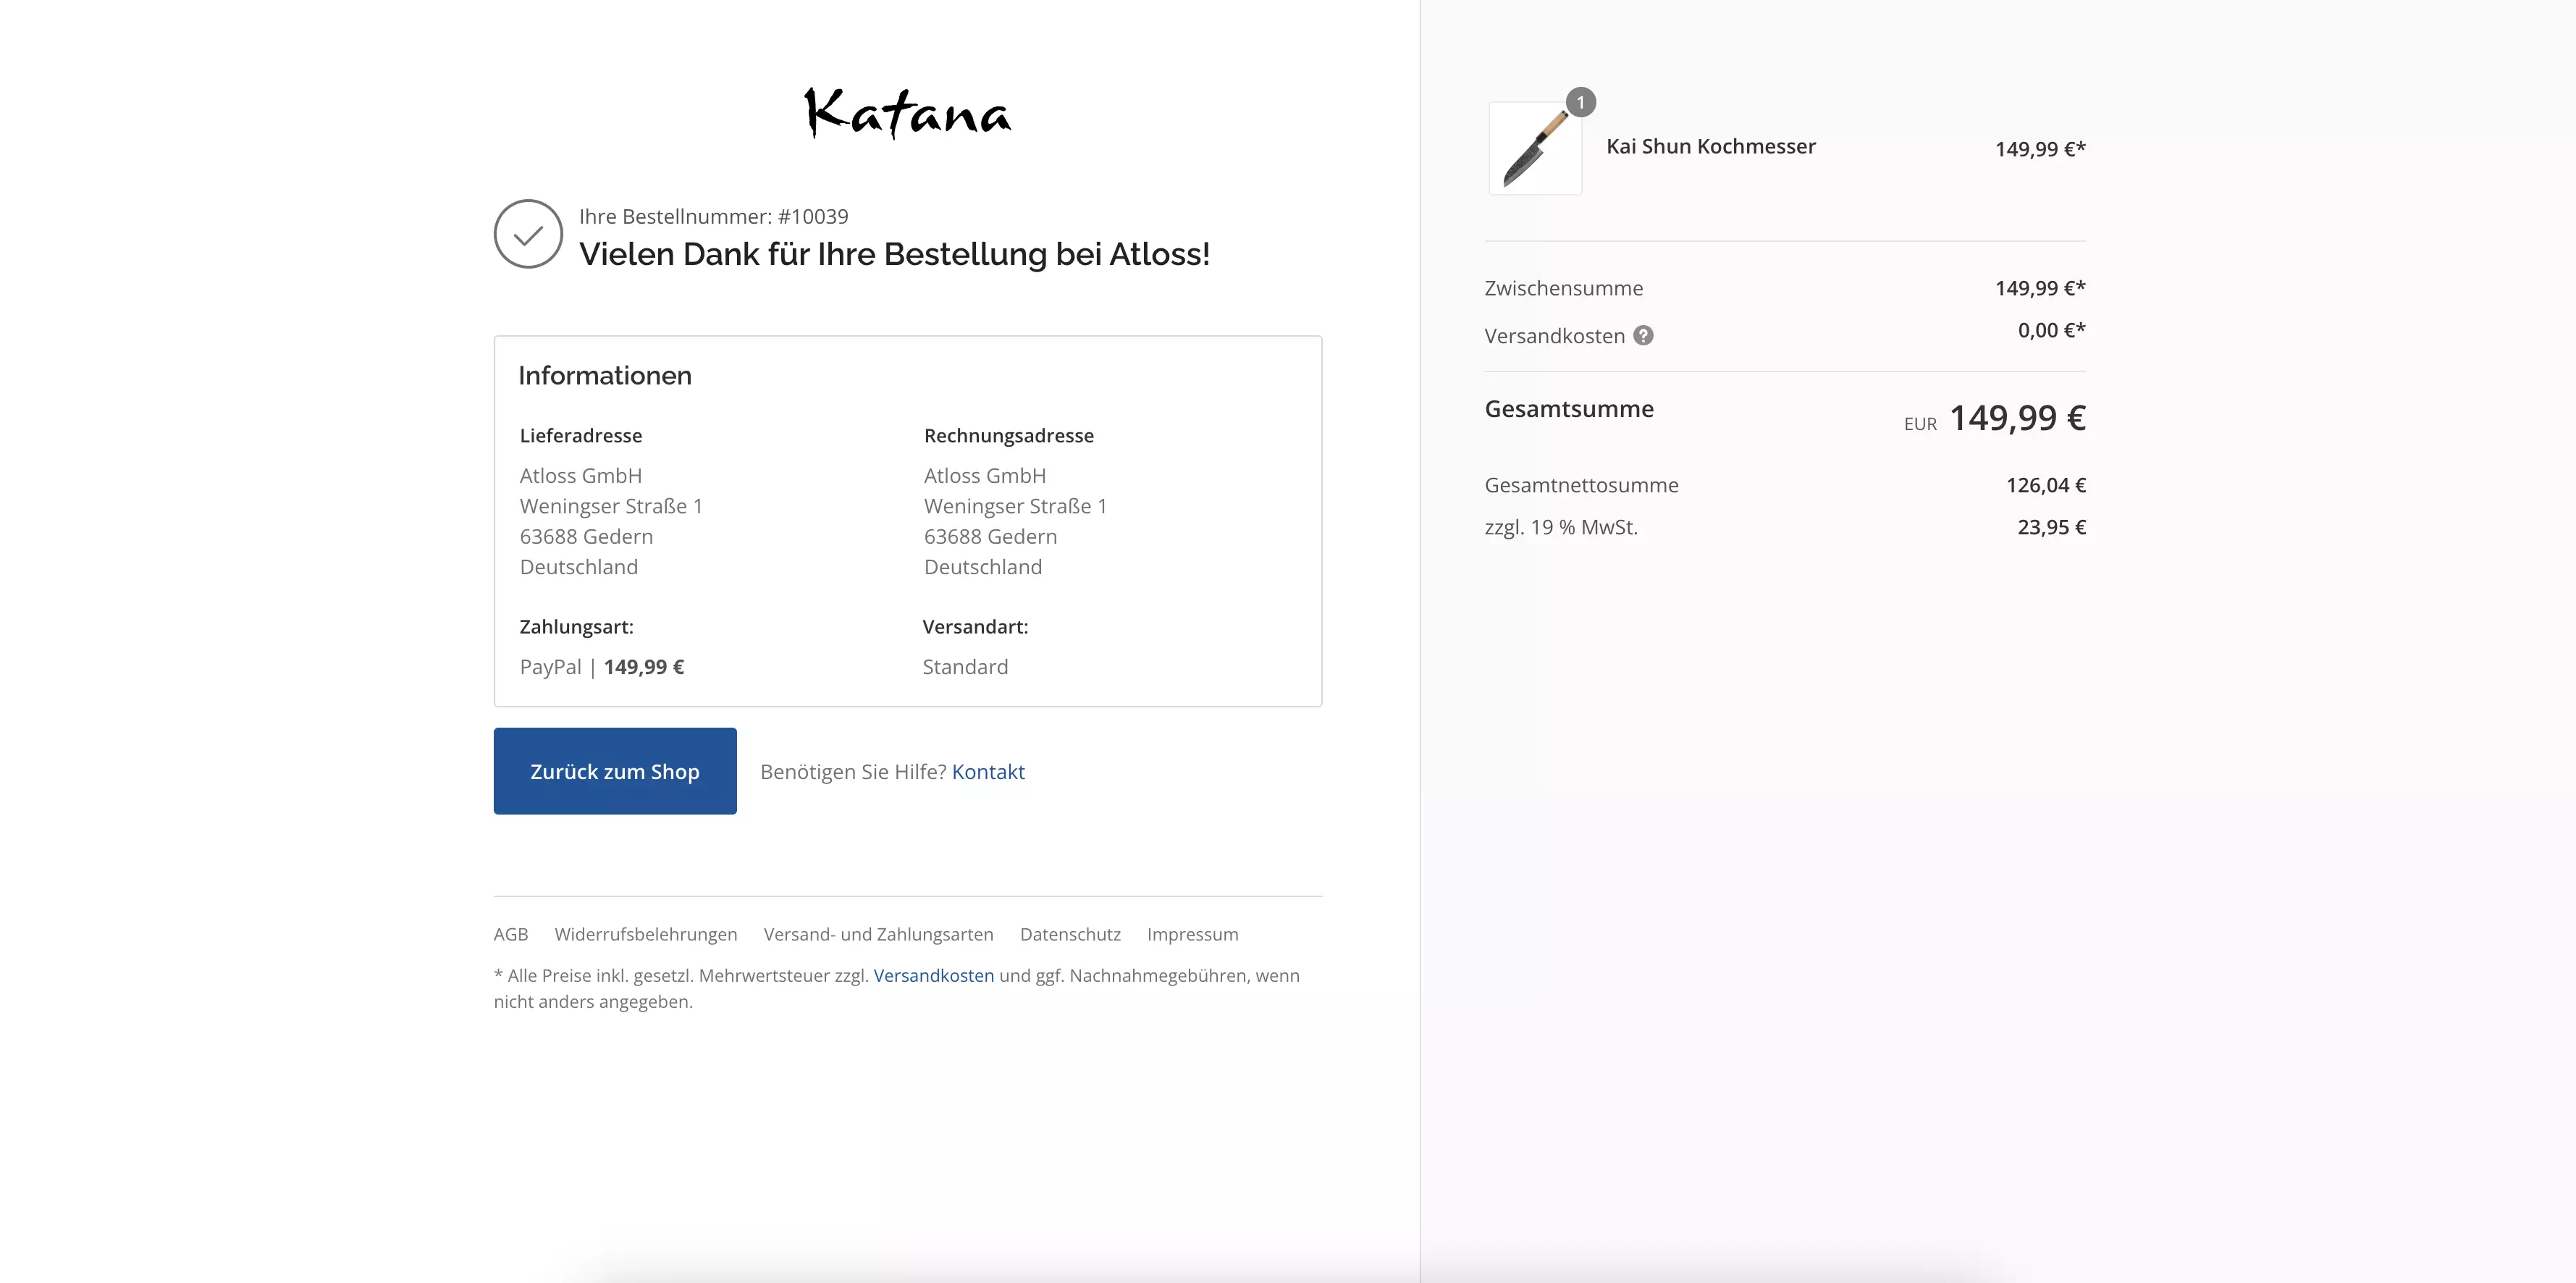Click the zzgl. 19 % MwSt. label
The image size is (2576, 1283).
coord(1561,527)
